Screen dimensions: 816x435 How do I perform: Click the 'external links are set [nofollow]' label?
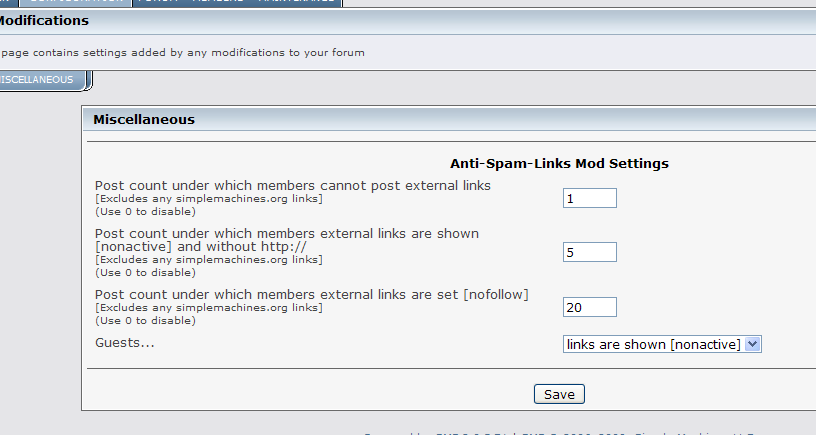tap(311, 294)
